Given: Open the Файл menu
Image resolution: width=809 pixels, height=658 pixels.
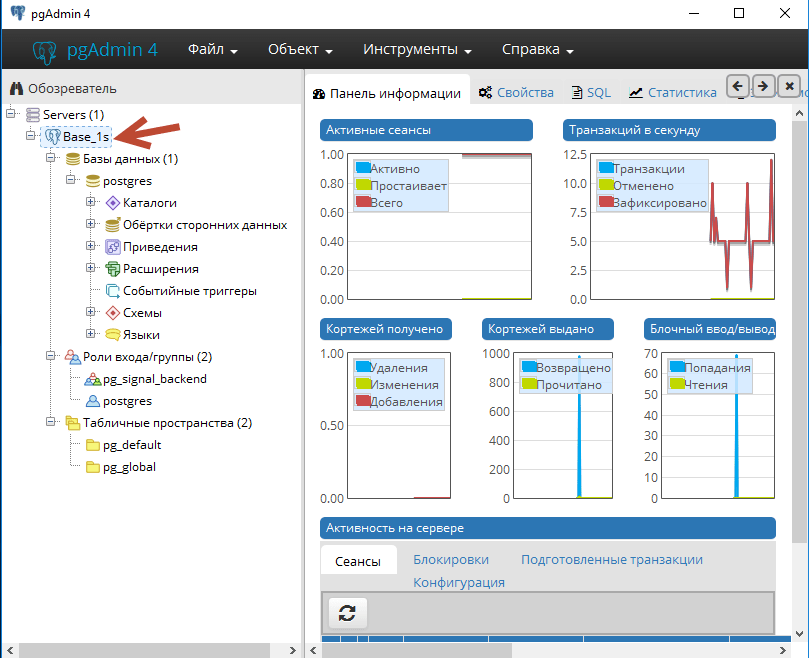Looking at the screenshot, I should click(x=212, y=50).
